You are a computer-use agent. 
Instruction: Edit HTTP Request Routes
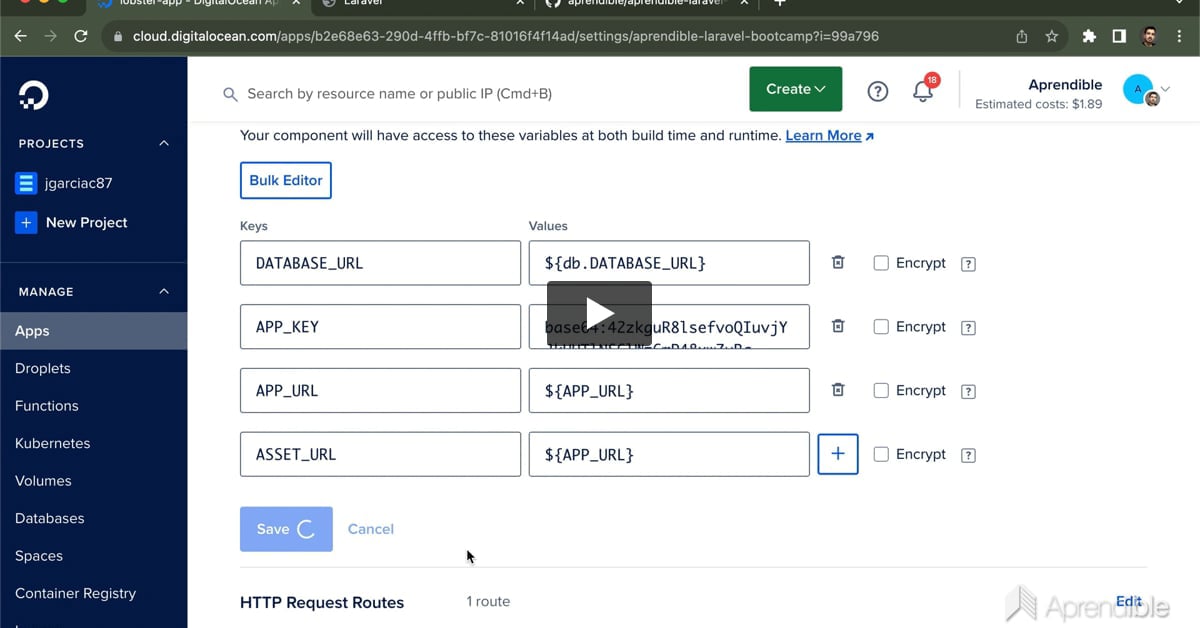pos(1129,601)
